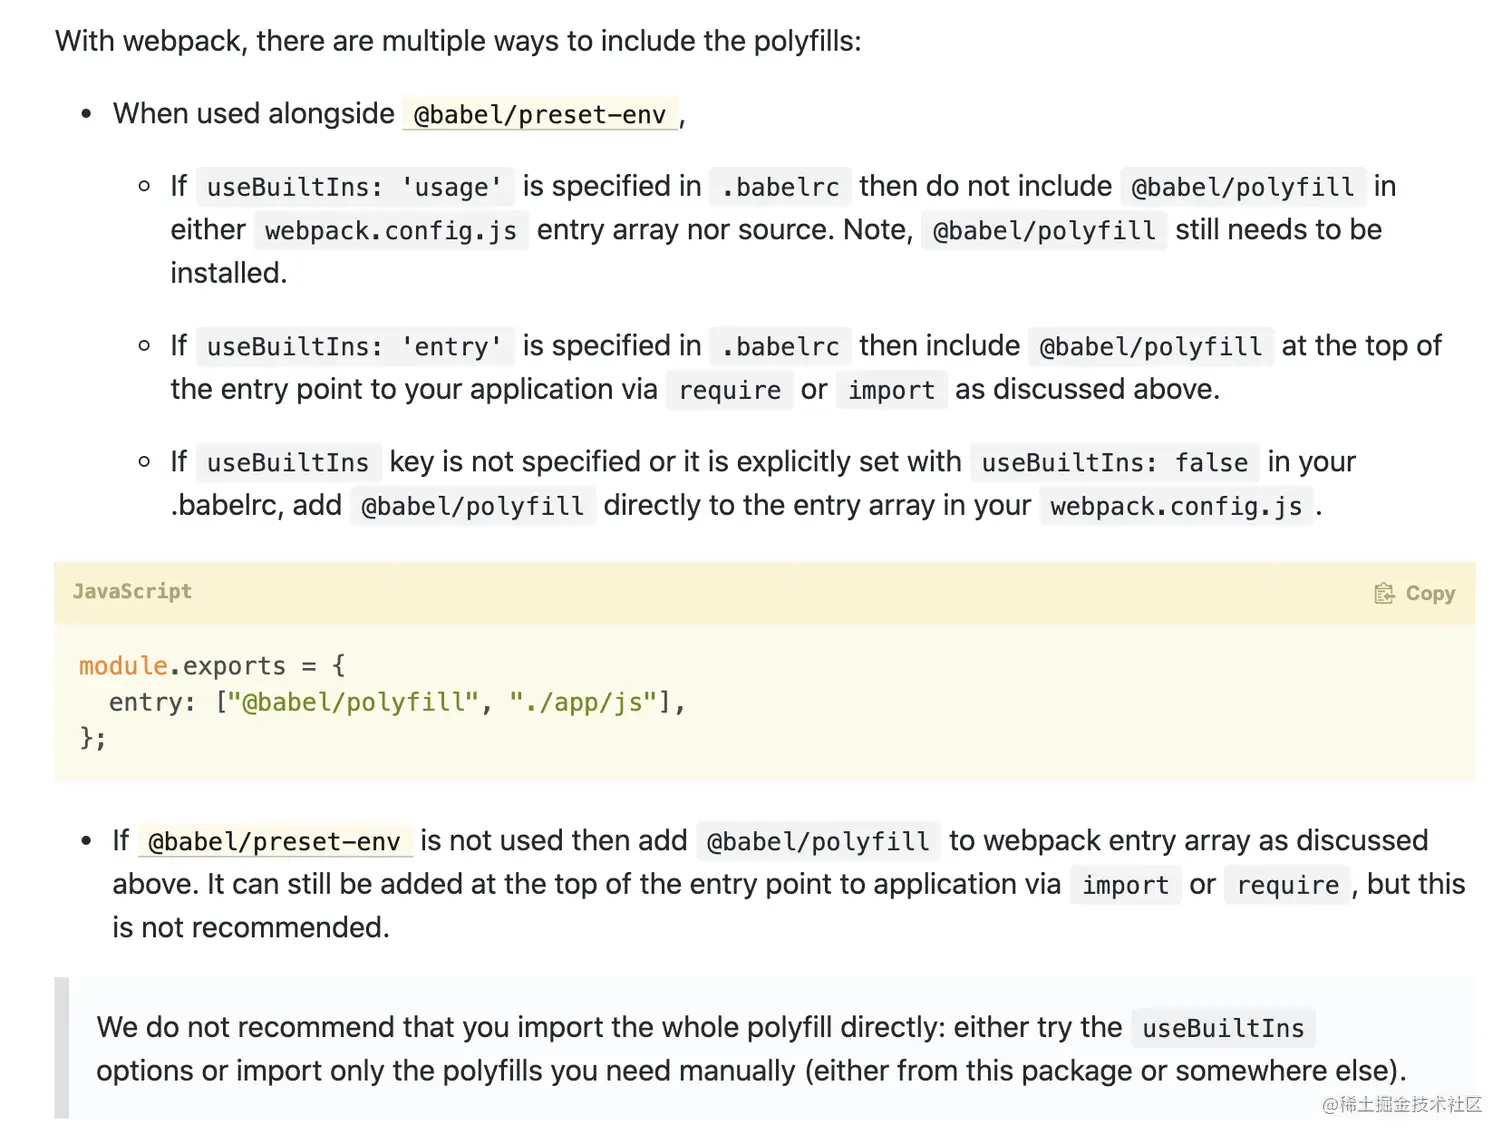Select entry array line inside code block
Image resolution: width=1512 pixels, height=1144 pixels.
point(397,702)
